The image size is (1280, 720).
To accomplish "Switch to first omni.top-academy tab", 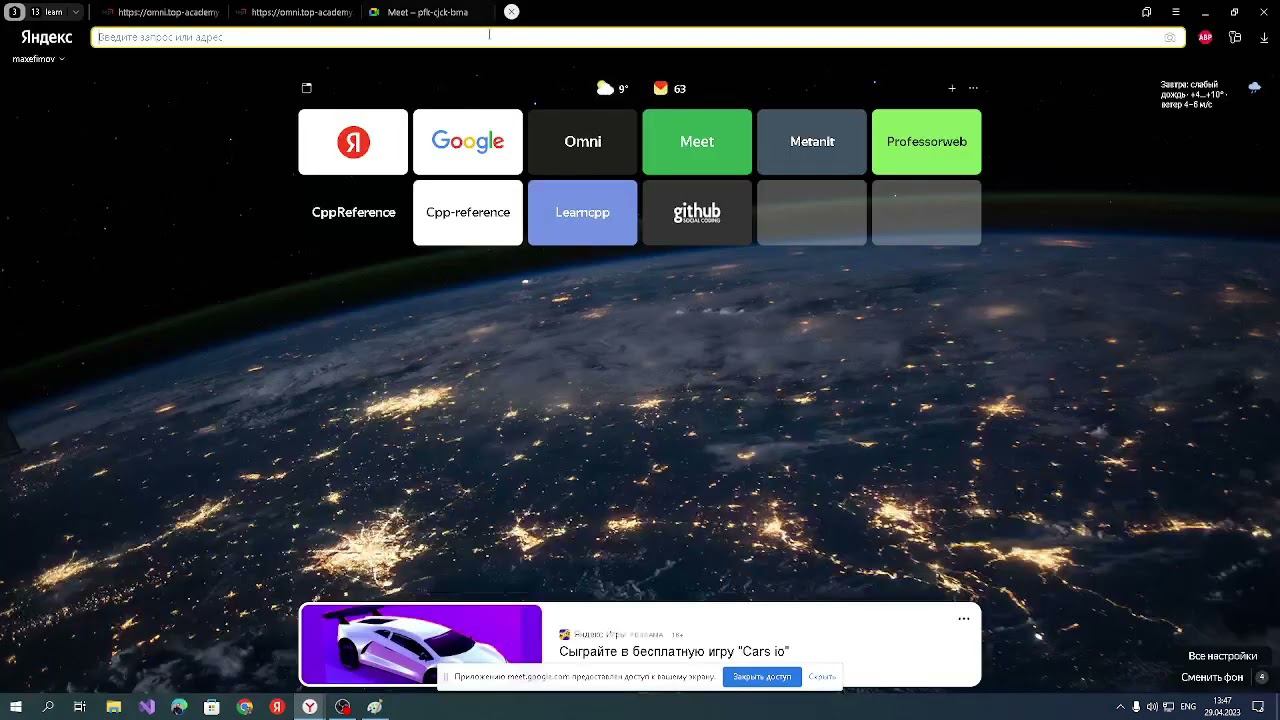I will click(160, 12).
